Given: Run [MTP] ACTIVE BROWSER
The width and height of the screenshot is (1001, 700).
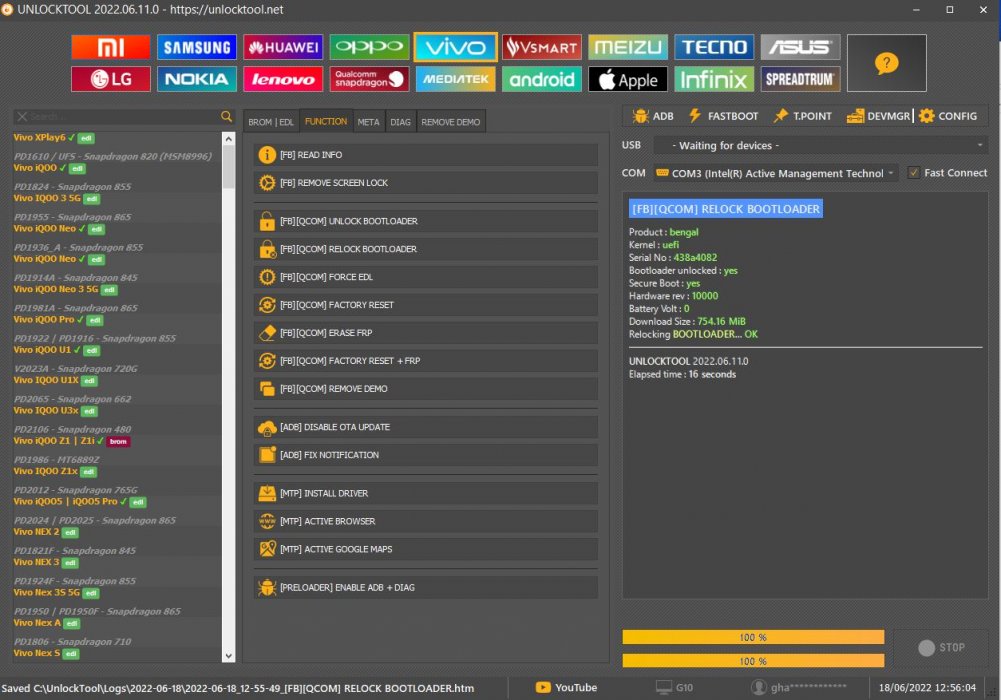Looking at the screenshot, I should [426, 521].
